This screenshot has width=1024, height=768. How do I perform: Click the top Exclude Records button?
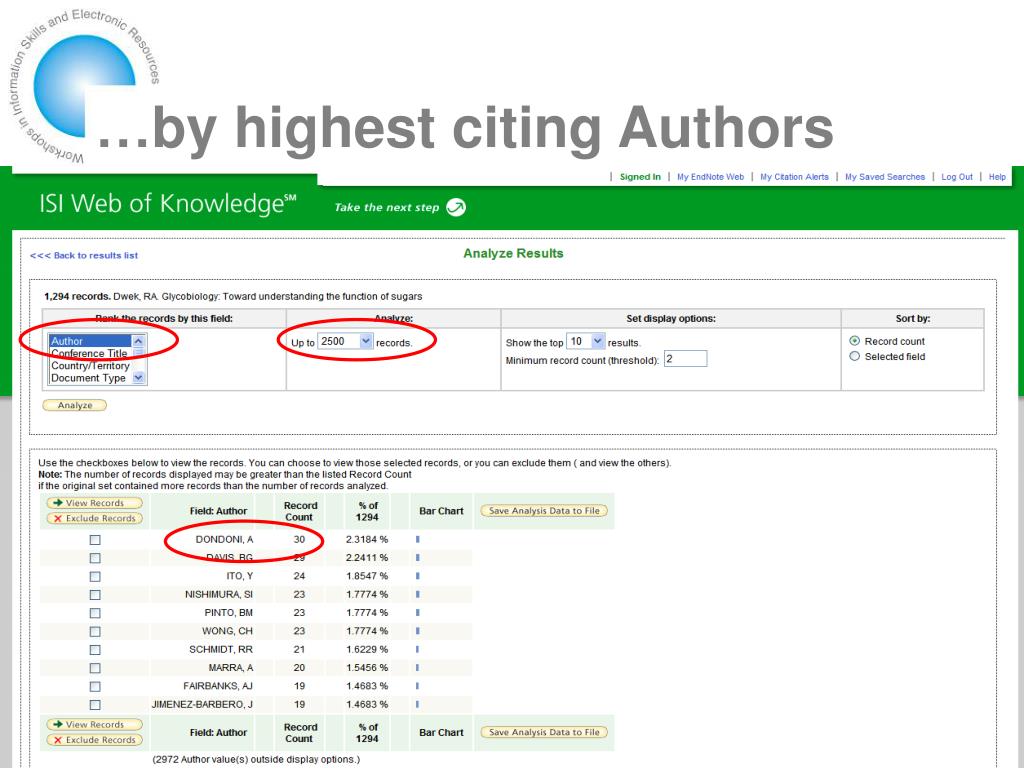tap(95, 519)
